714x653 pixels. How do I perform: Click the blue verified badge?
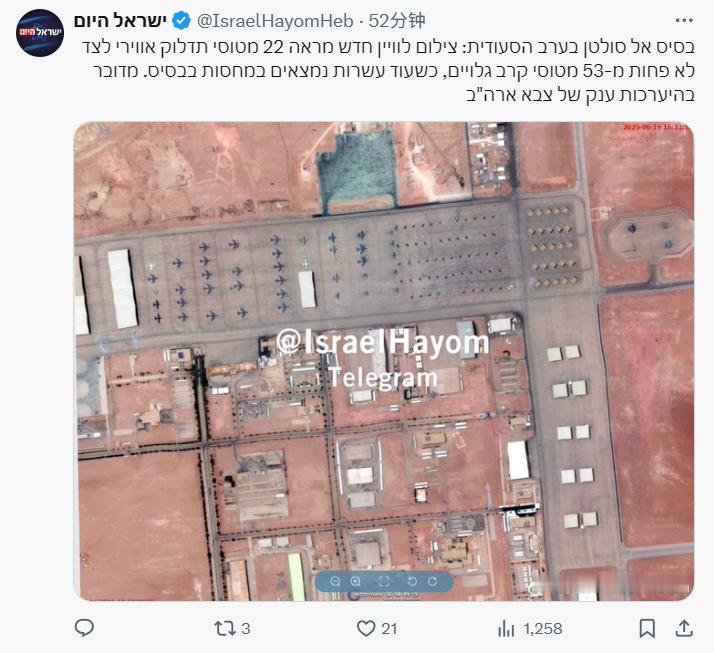181,21
